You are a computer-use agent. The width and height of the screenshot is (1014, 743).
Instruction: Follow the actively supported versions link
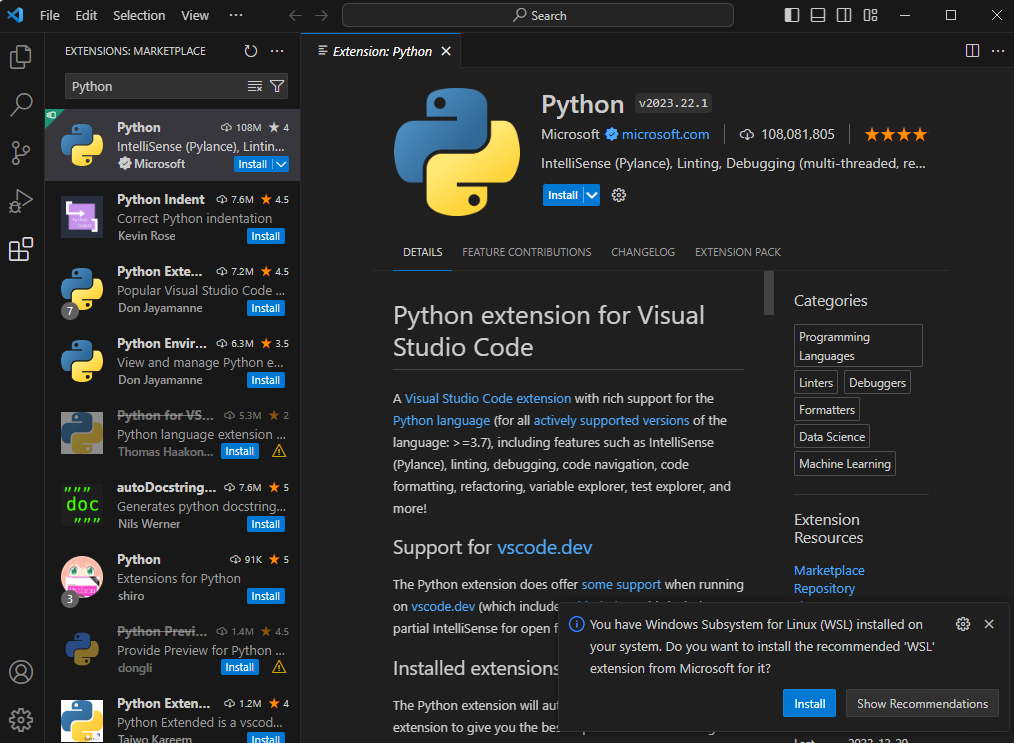(611, 420)
